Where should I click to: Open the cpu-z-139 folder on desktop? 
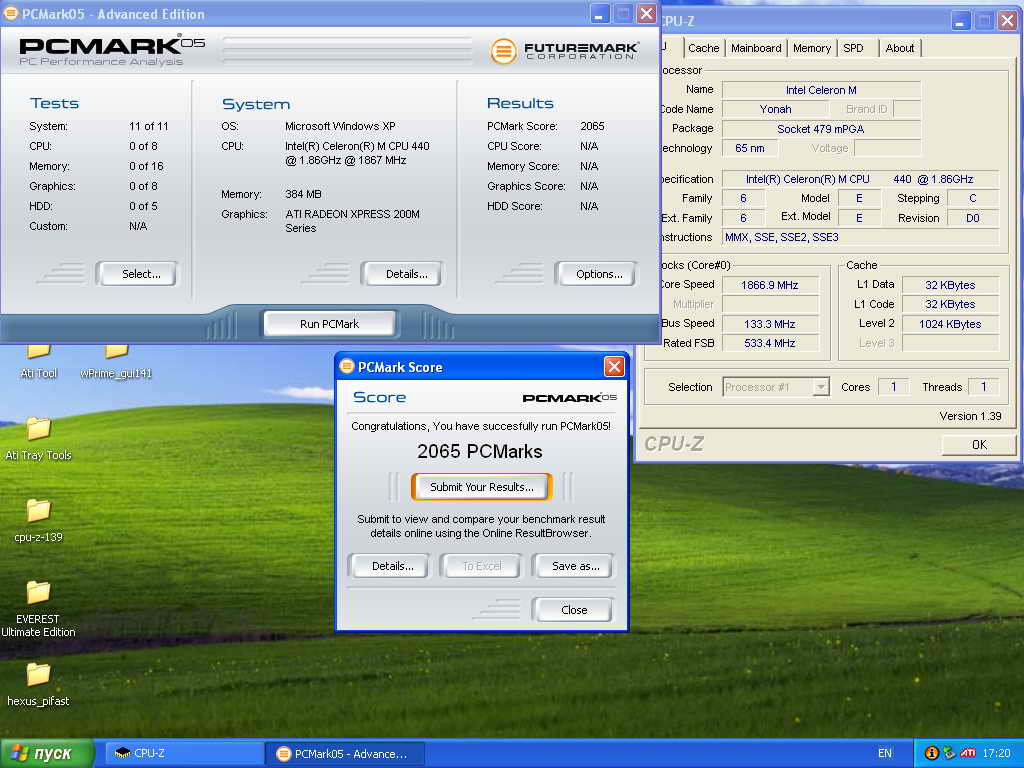pos(39,520)
